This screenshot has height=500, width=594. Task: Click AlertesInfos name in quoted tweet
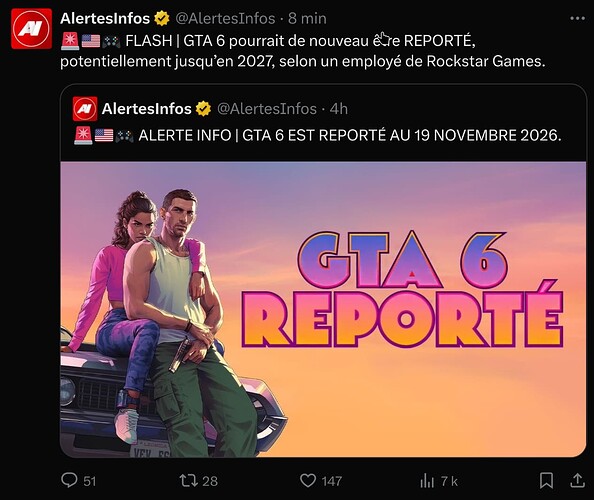147,109
